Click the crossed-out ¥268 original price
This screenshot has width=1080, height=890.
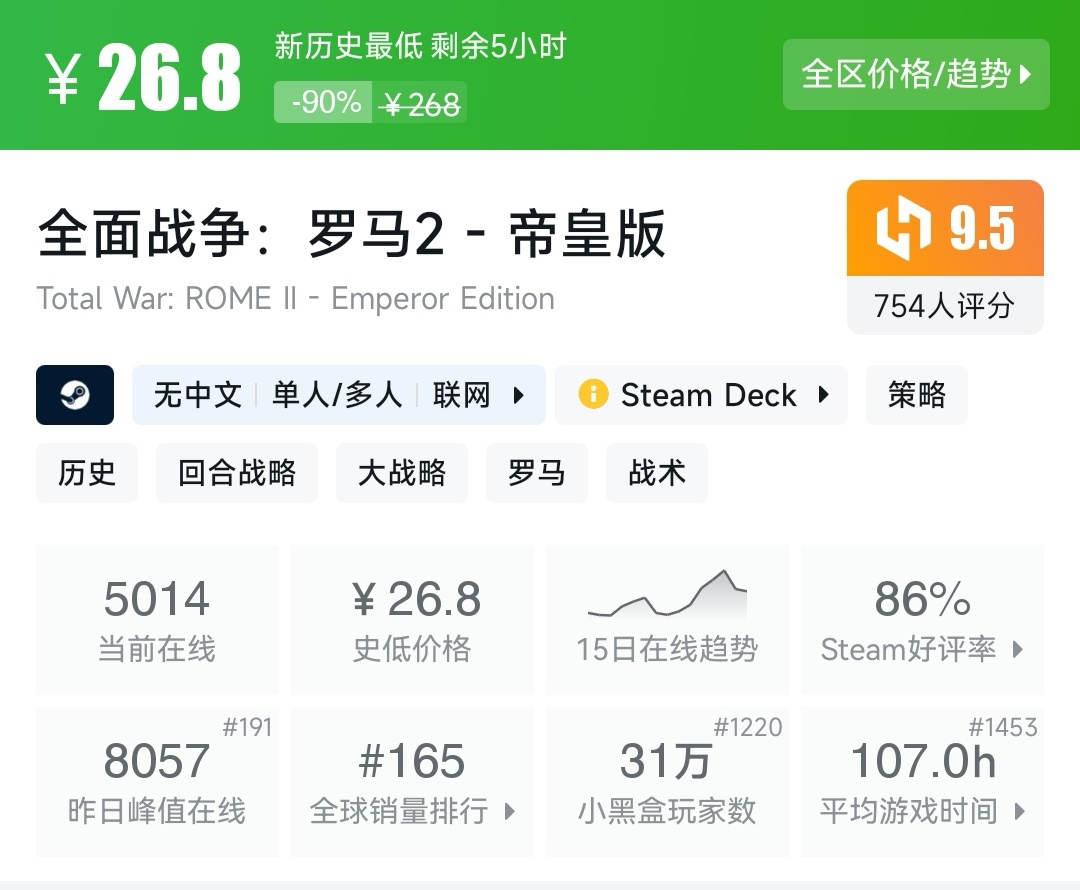click(x=420, y=105)
